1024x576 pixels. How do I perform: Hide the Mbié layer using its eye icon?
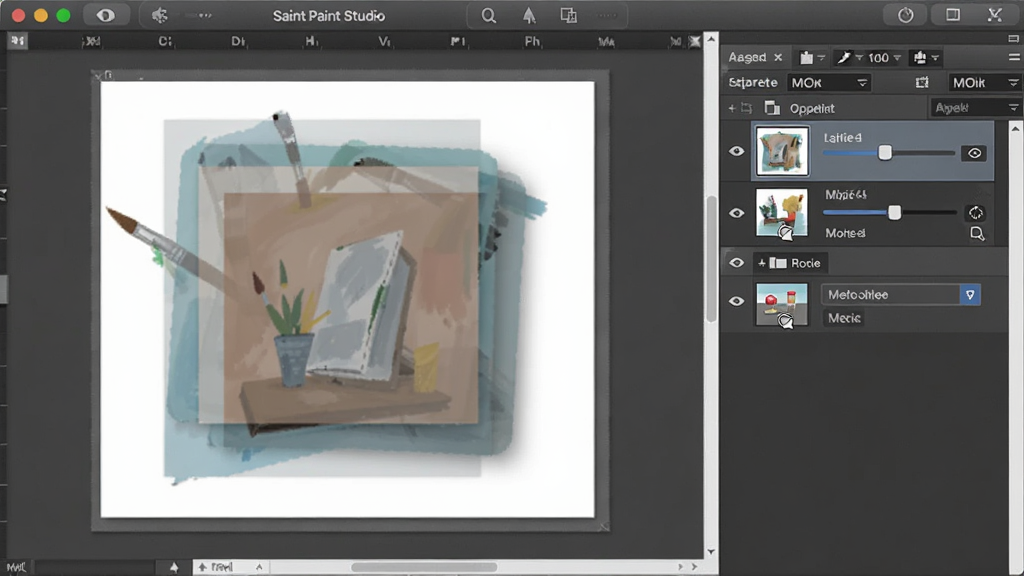737,213
